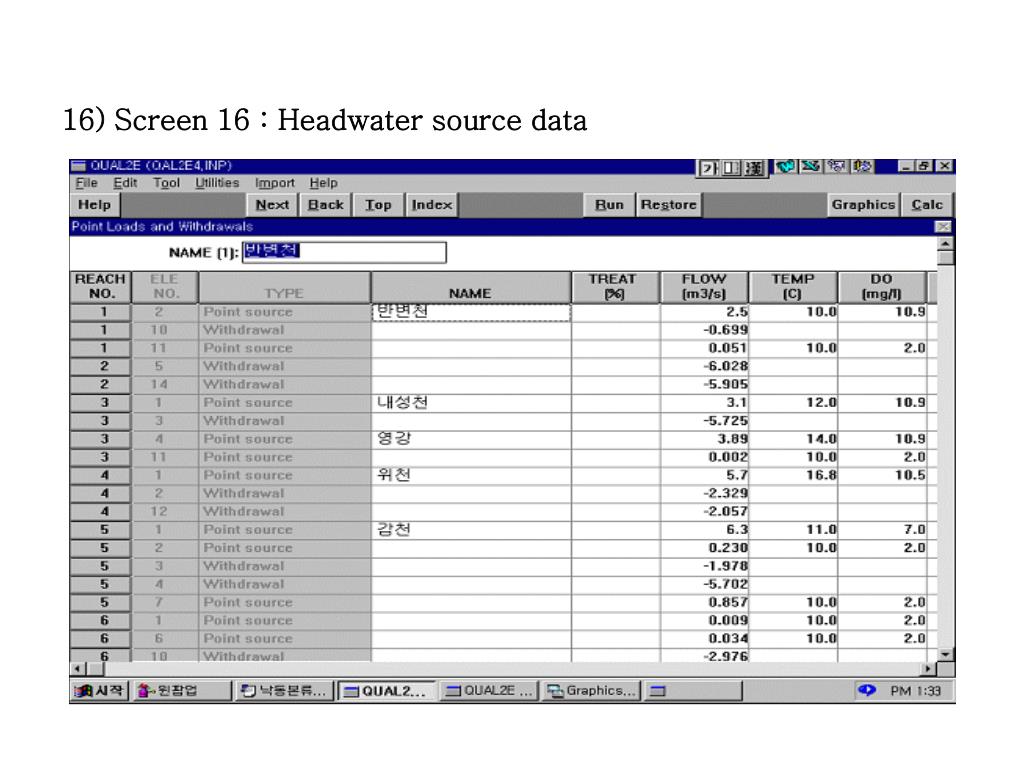This screenshot has width=1024, height=768.
Task: Select the 반변천 name cell
Action: point(471,312)
